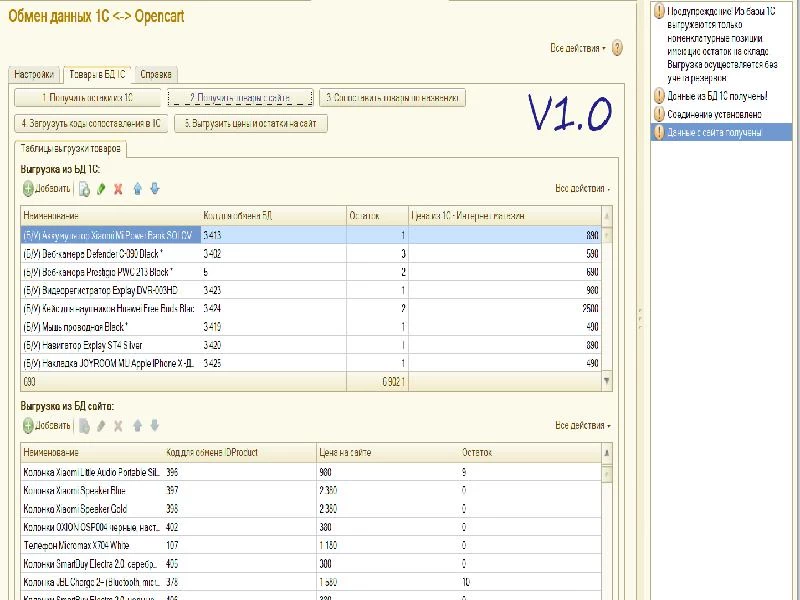800x600 pixels.
Task: Click the Добавить icon above the site table
Action: [28, 426]
